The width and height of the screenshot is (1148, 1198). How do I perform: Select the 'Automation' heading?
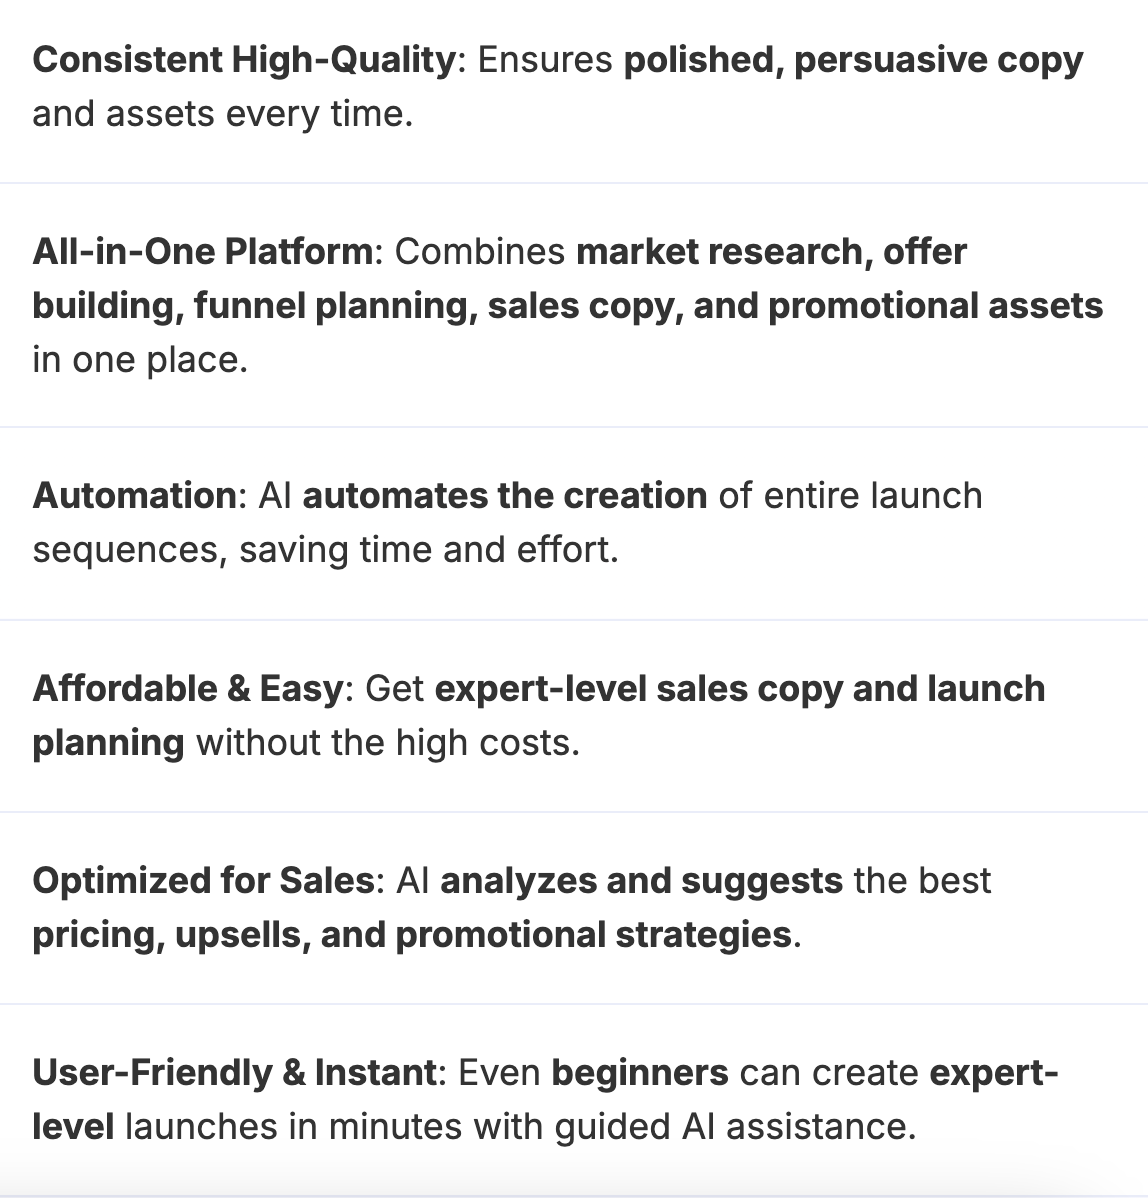point(135,496)
